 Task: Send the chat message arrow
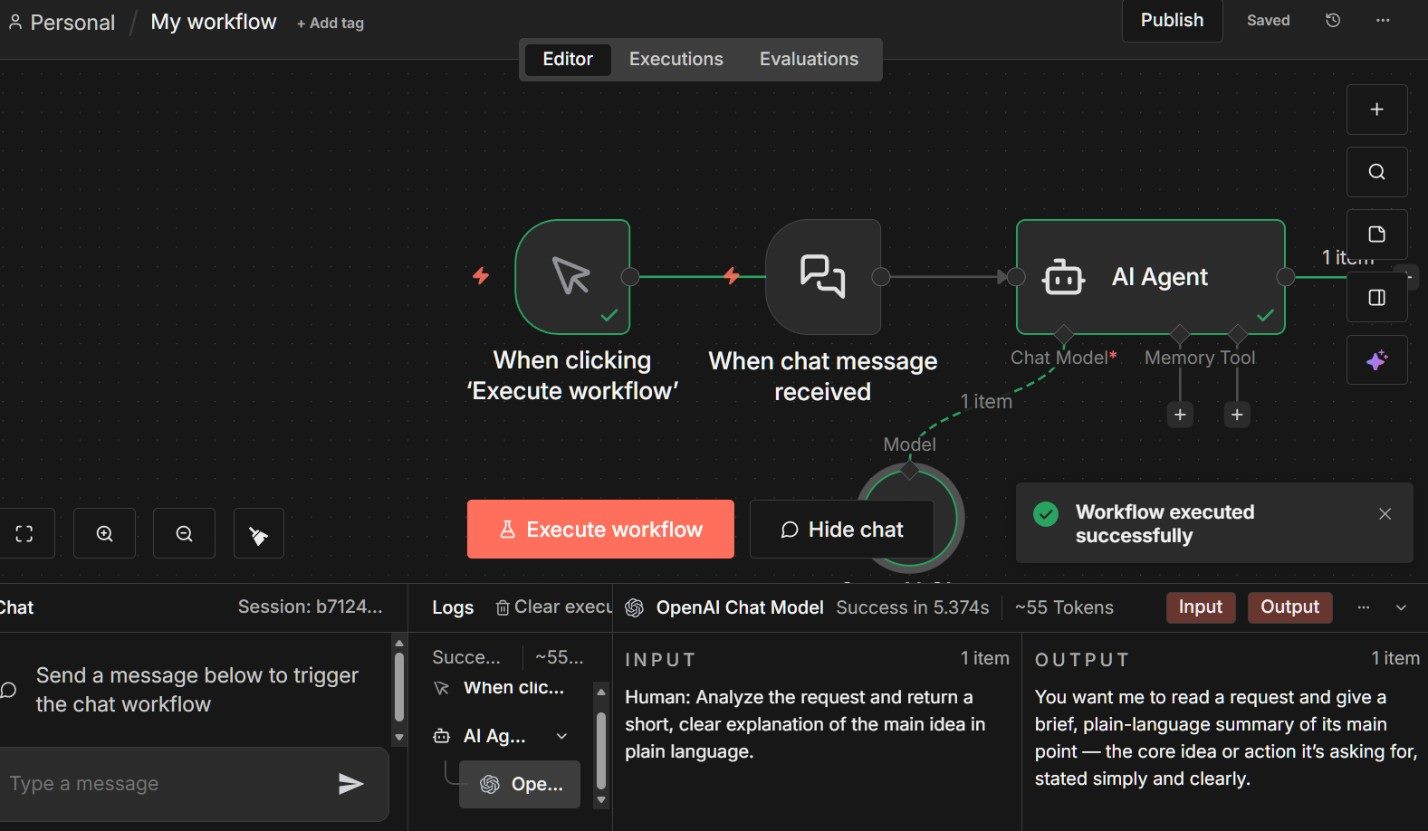click(350, 784)
